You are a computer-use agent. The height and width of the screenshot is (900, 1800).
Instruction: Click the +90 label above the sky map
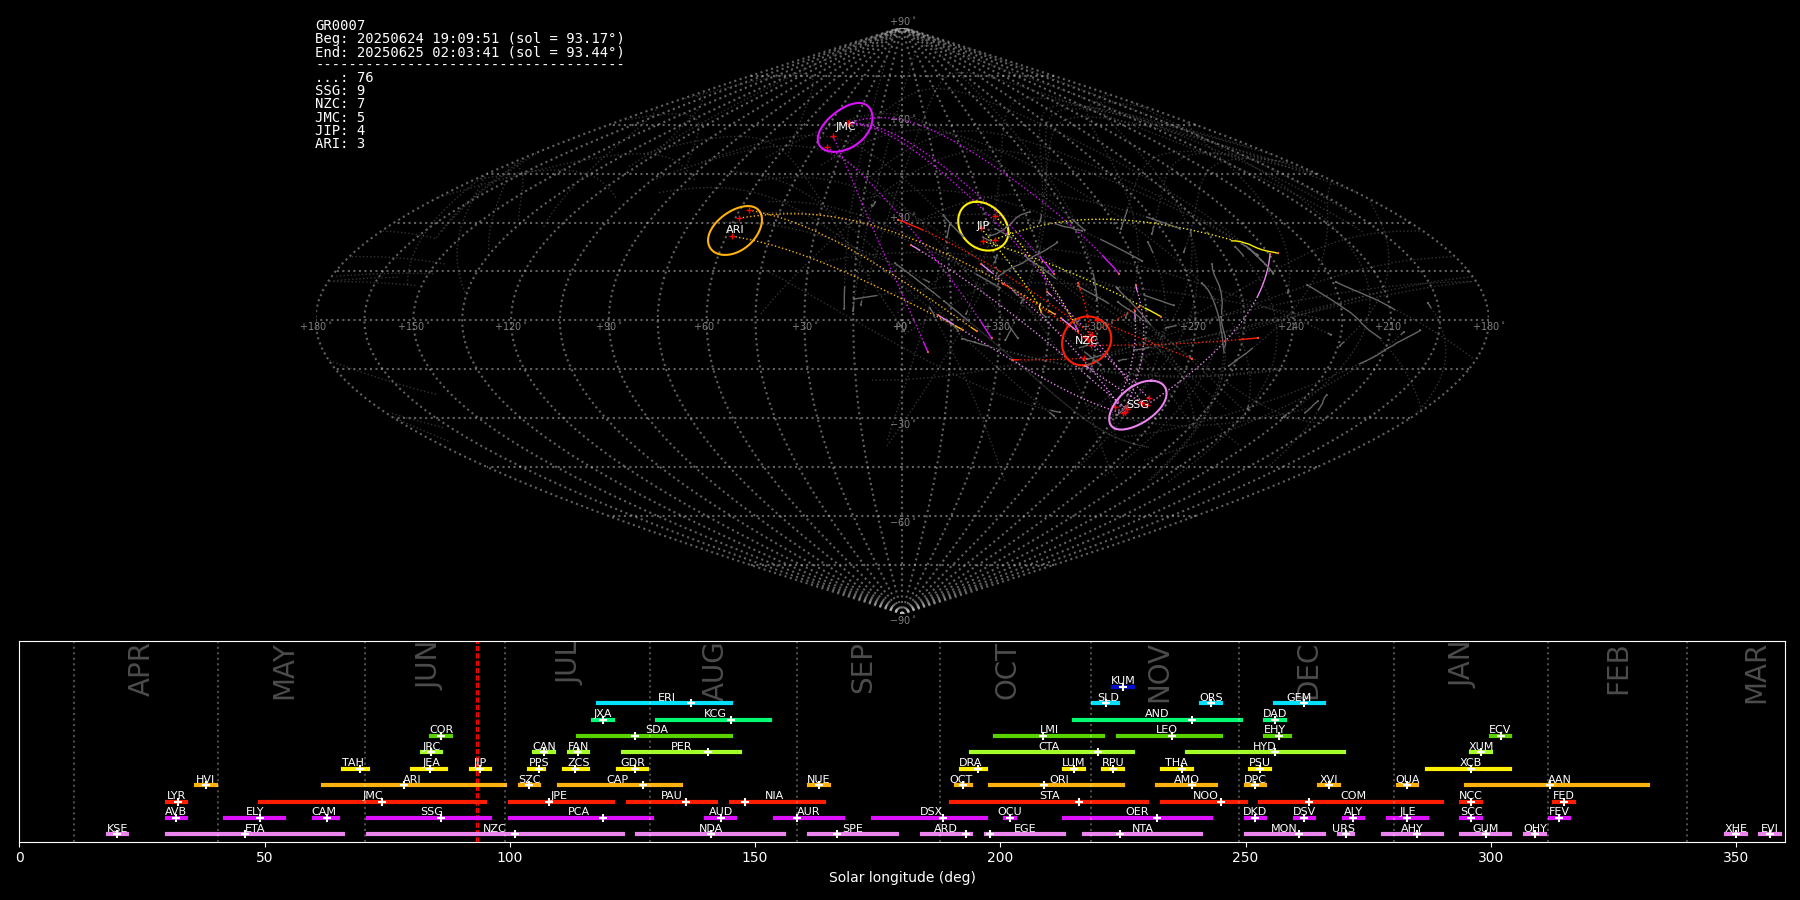pyautogui.click(x=902, y=21)
